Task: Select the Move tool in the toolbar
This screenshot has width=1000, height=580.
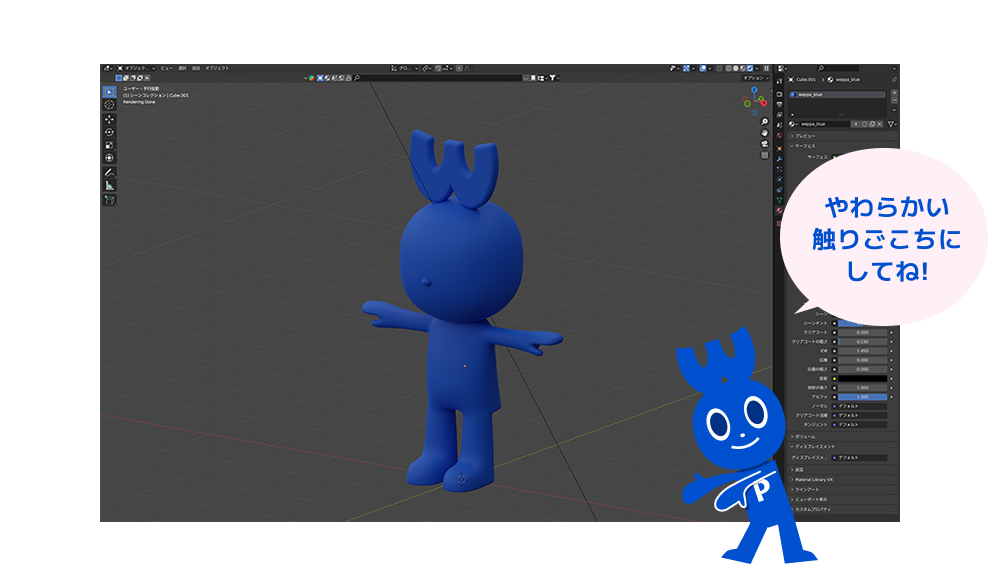Action: (109, 119)
